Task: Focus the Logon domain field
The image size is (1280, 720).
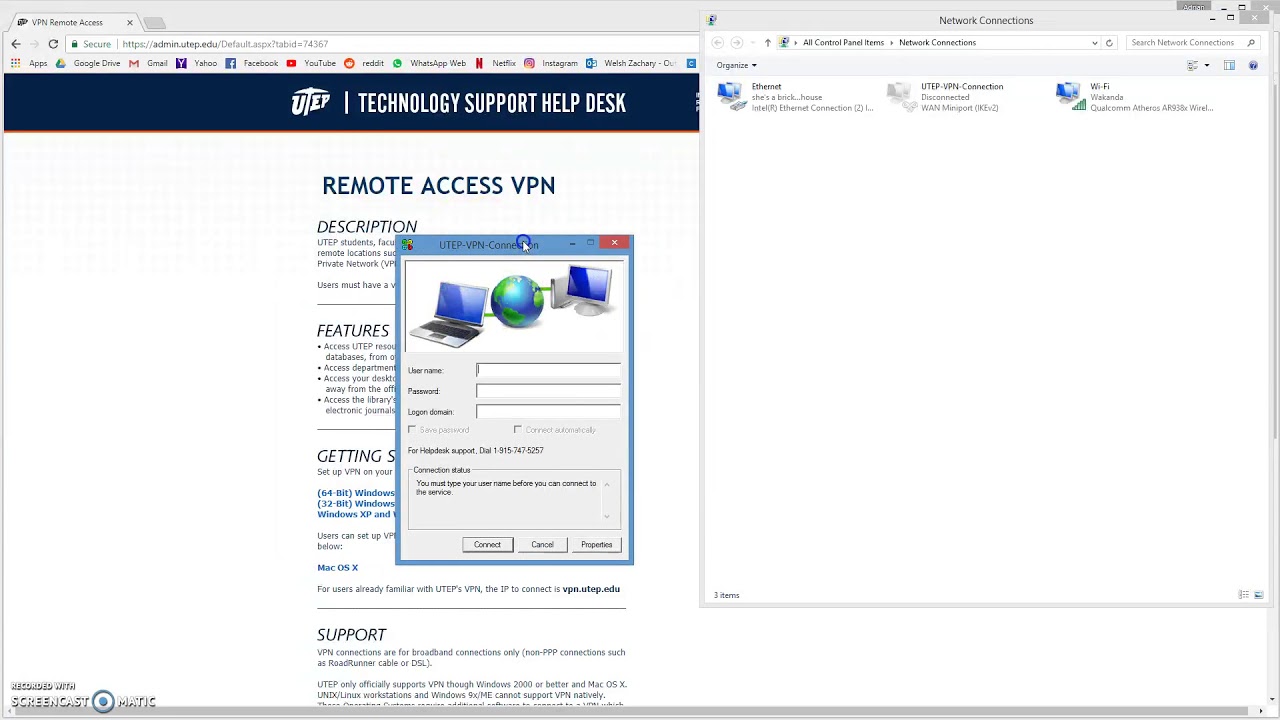Action: point(548,412)
